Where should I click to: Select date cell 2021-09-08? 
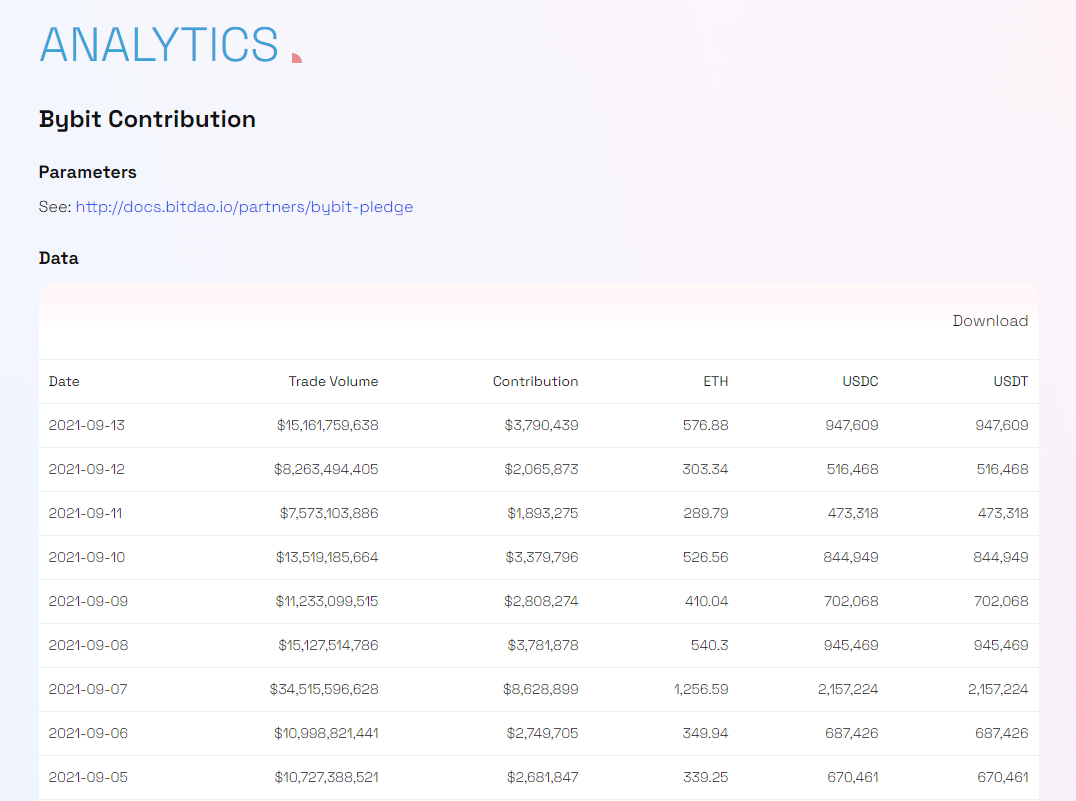88,645
